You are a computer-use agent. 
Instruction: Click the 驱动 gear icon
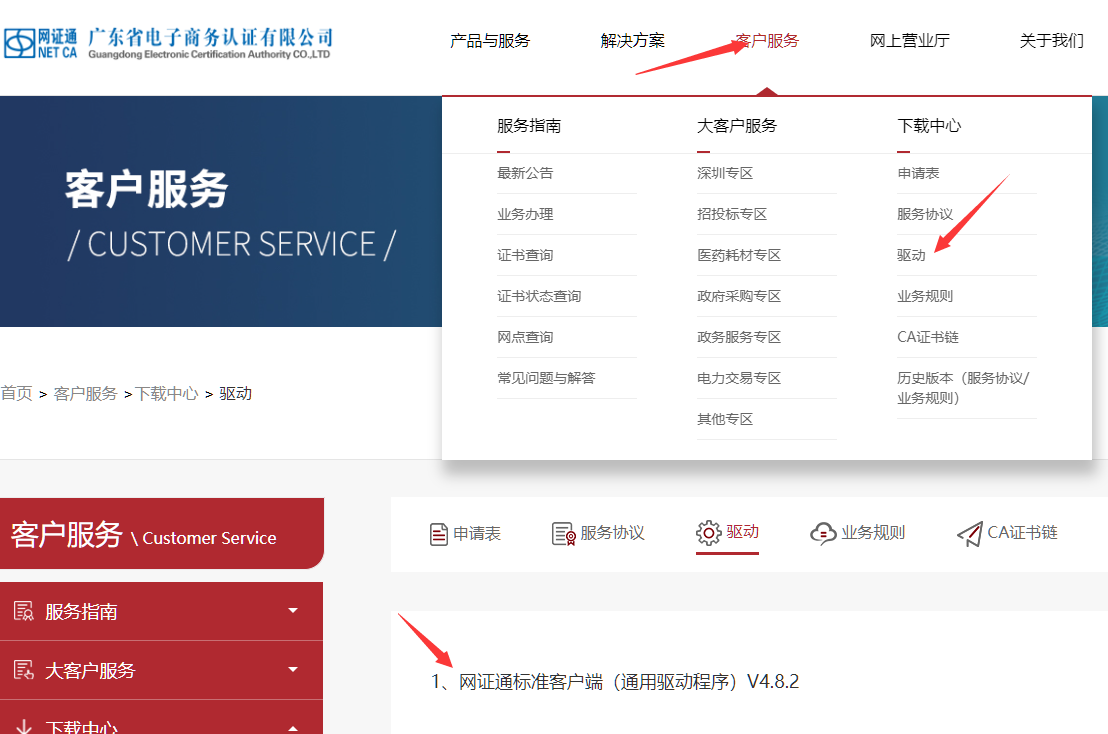coord(709,533)
